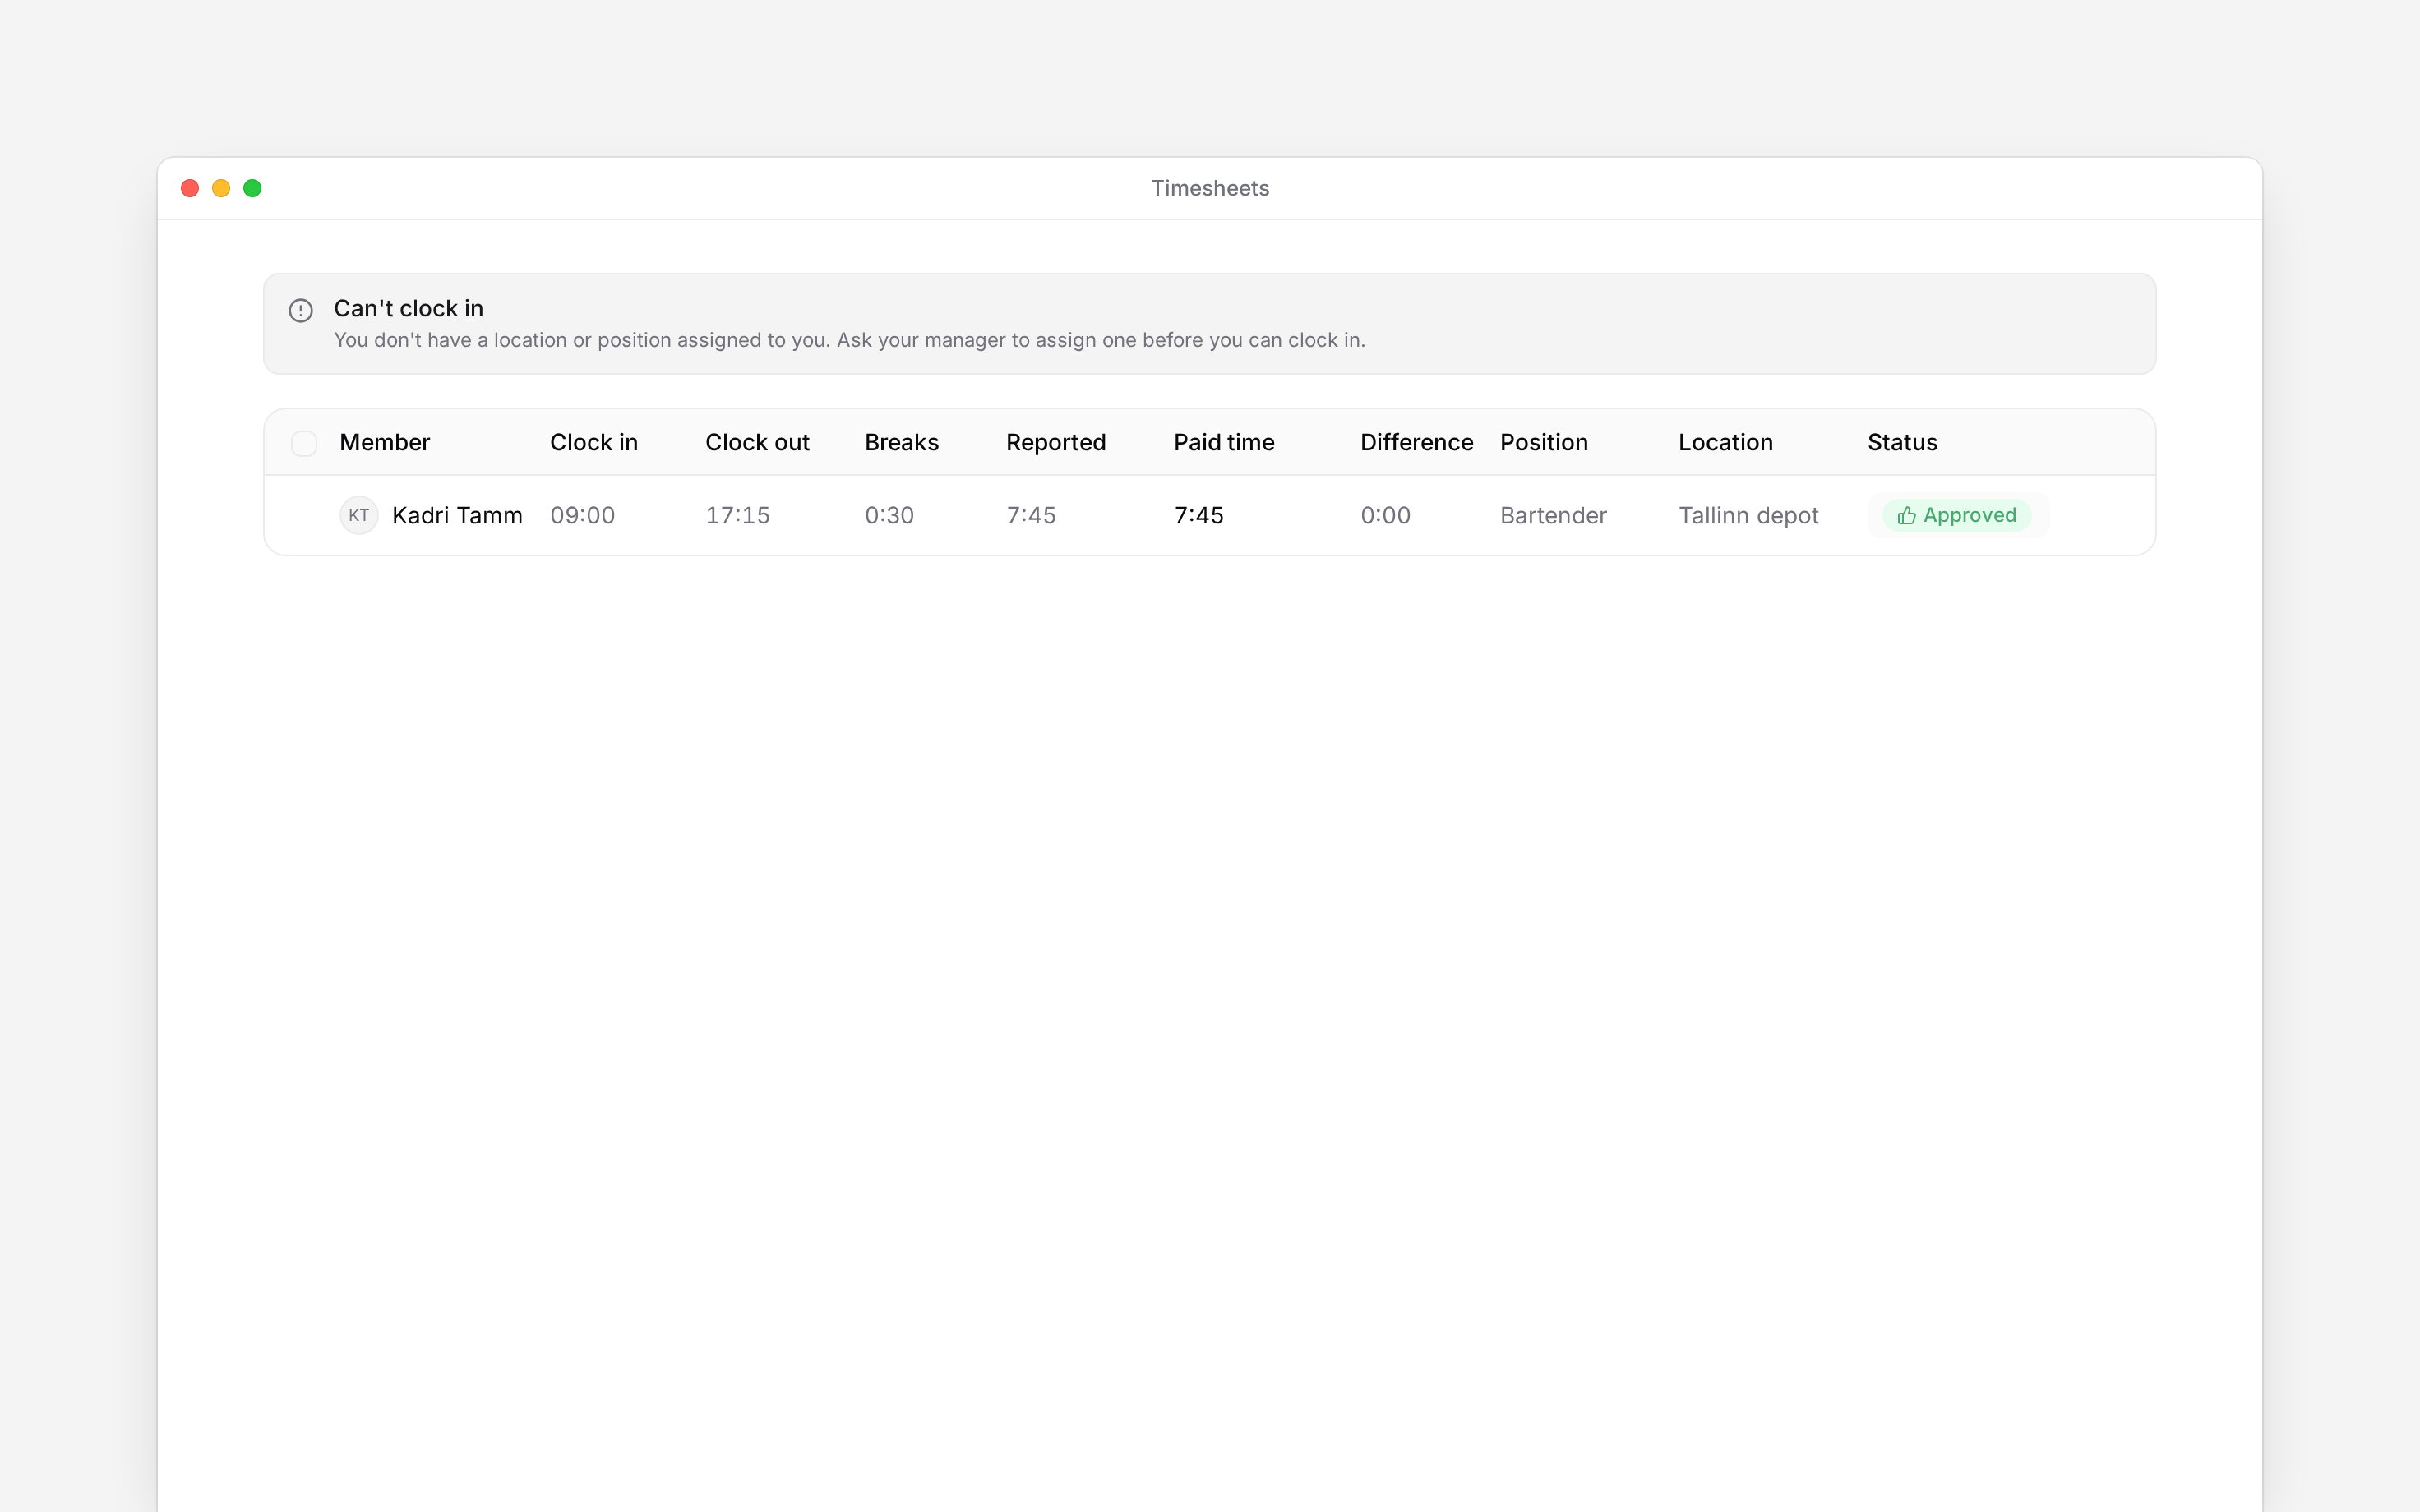The height and width of the screenshot is (1512, 2420).
Task: Click the 0:30 breaks value
Action: tap(889, 515)
